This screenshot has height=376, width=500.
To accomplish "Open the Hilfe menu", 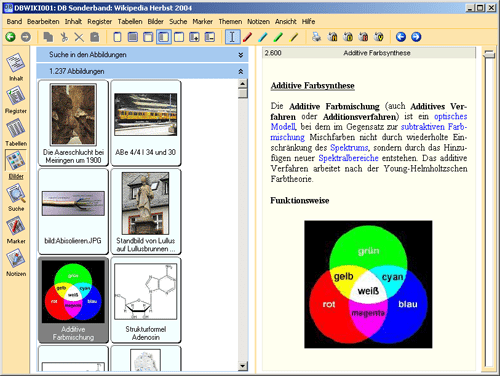I will [308, 22].
